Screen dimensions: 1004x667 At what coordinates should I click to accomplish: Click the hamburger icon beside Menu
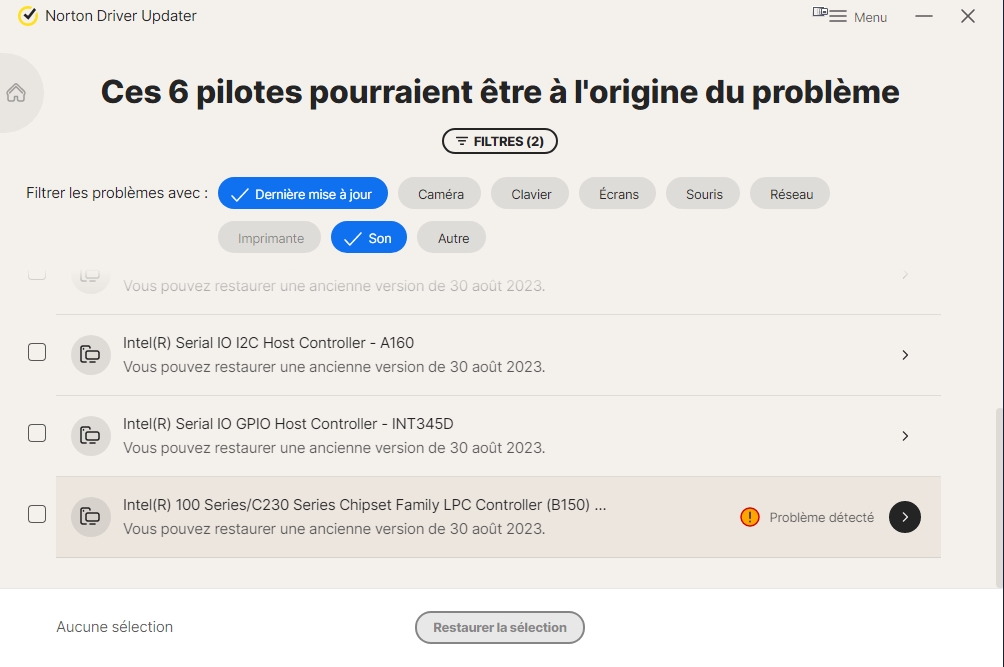(837, 17)
